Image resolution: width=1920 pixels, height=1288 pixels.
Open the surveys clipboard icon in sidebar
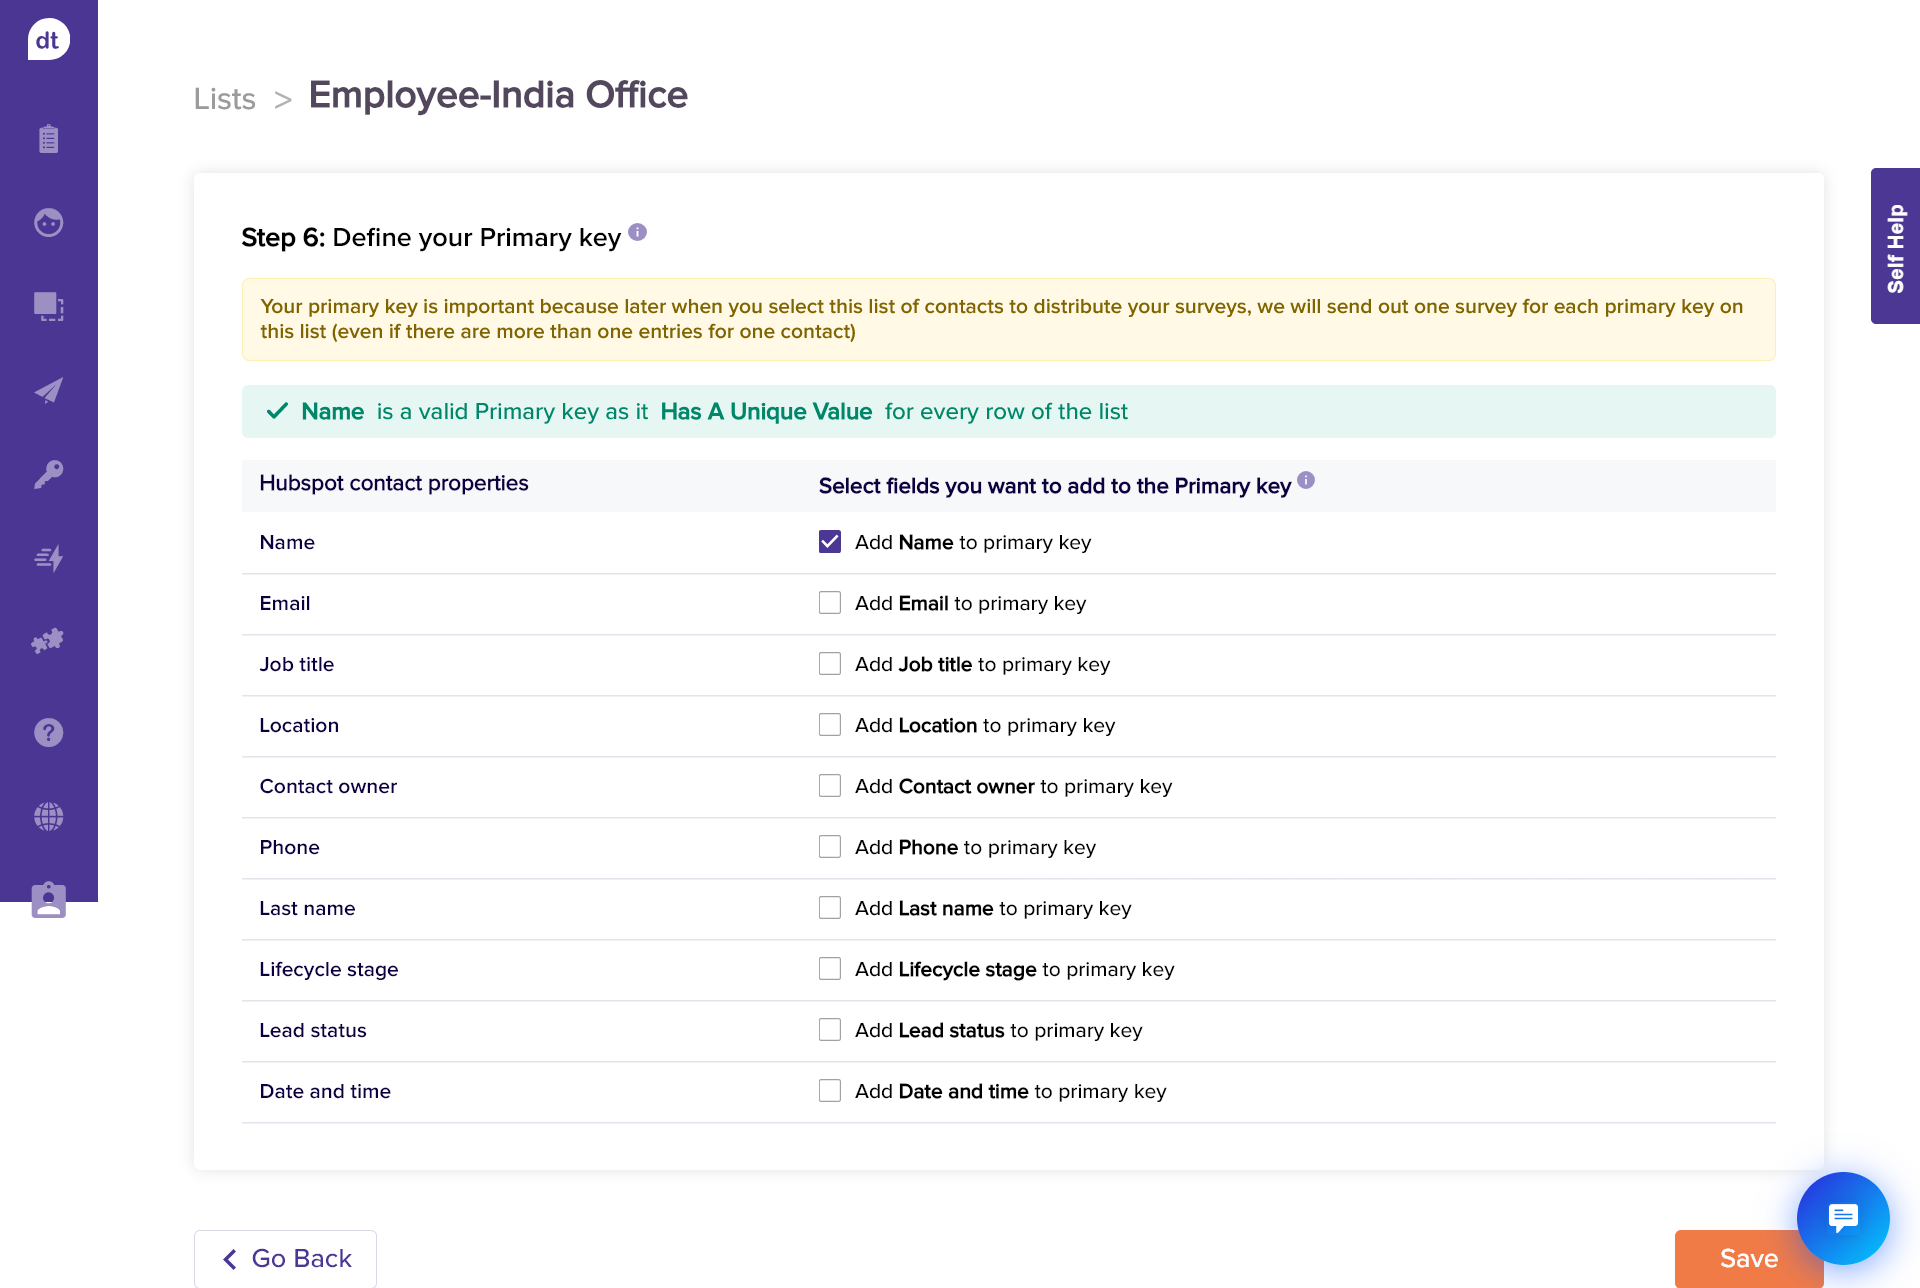[48, 138]
